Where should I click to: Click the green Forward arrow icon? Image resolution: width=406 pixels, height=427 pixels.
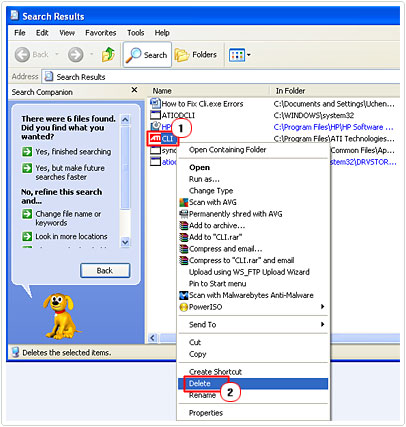76,55
